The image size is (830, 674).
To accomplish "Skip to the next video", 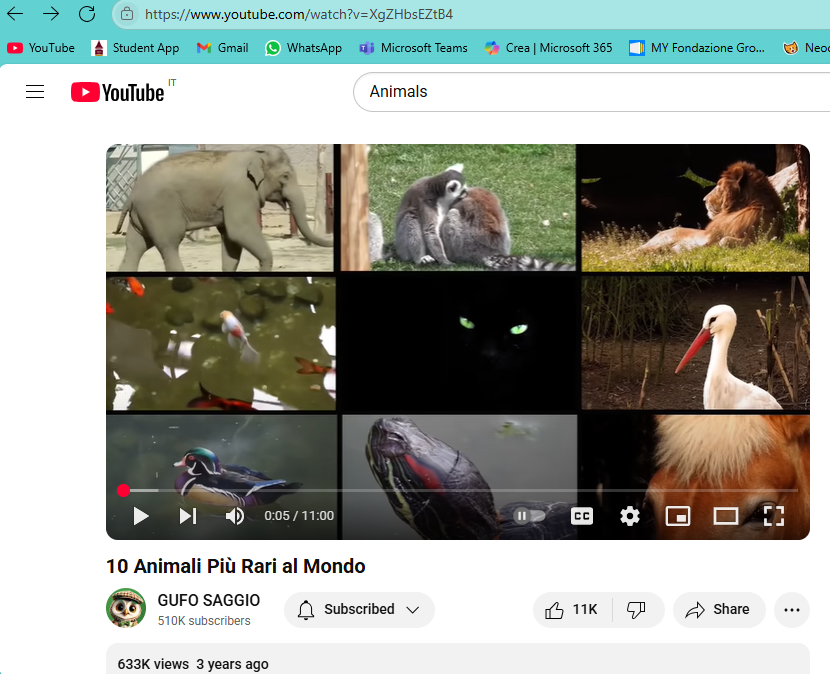I will [188, 516].
